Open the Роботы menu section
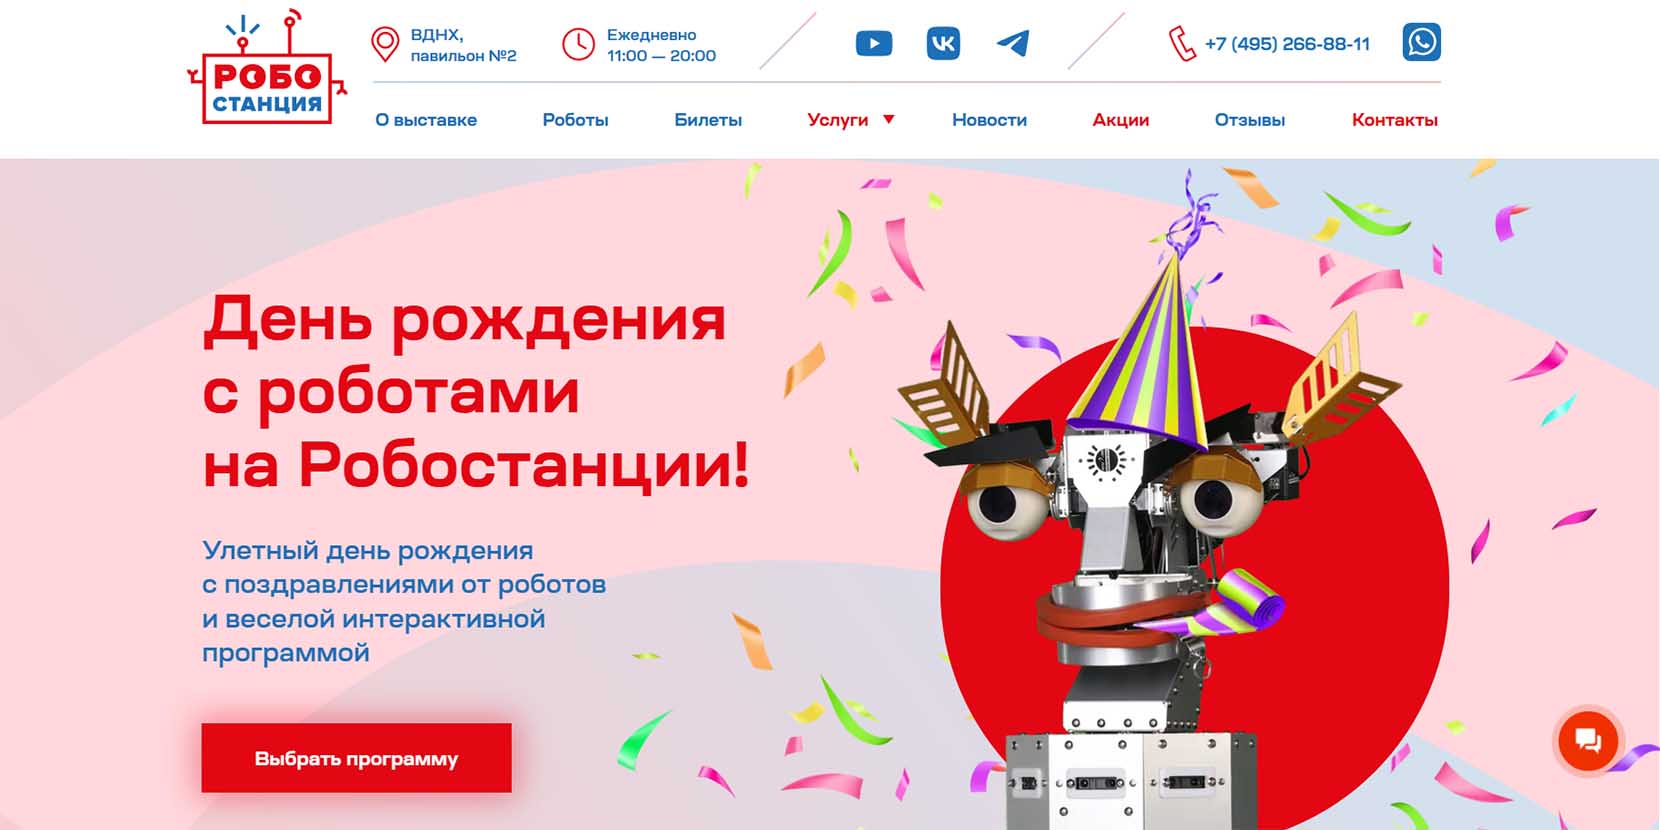 click(575, 120)
